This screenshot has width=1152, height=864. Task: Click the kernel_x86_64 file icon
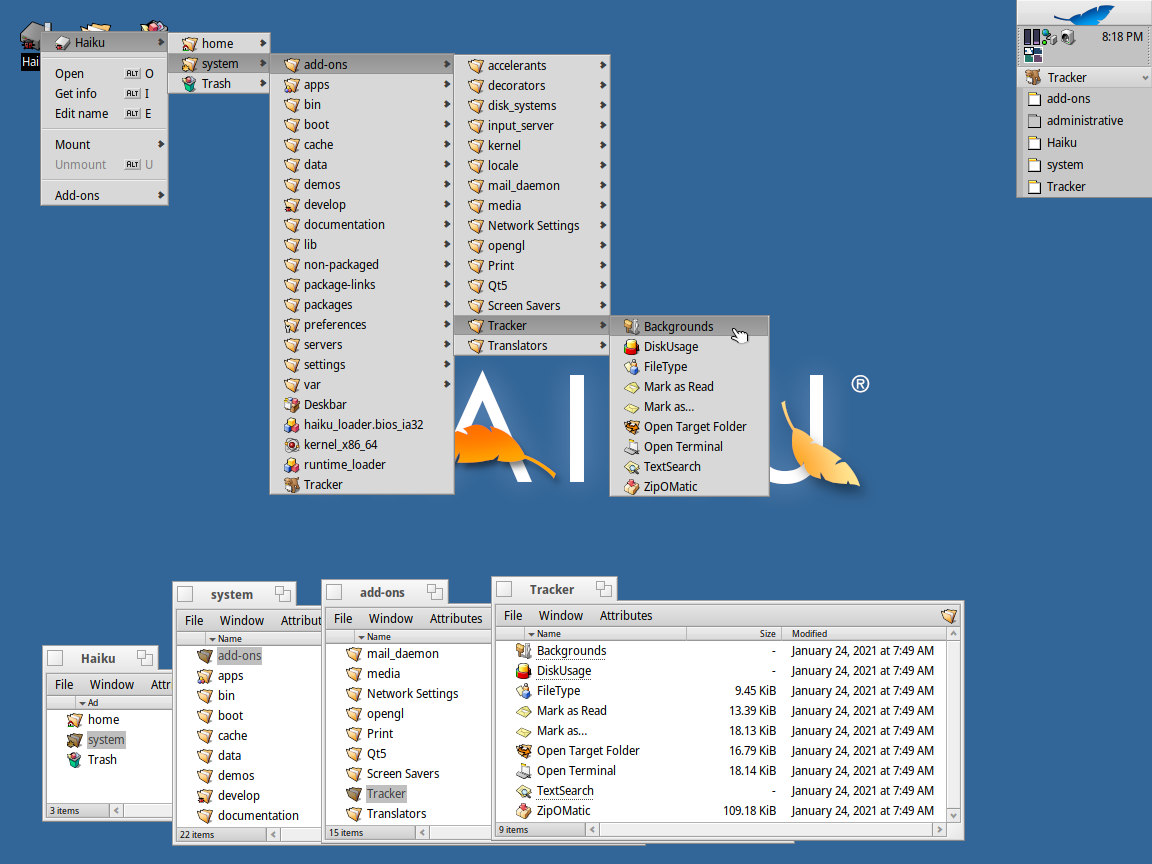[292, 444]
